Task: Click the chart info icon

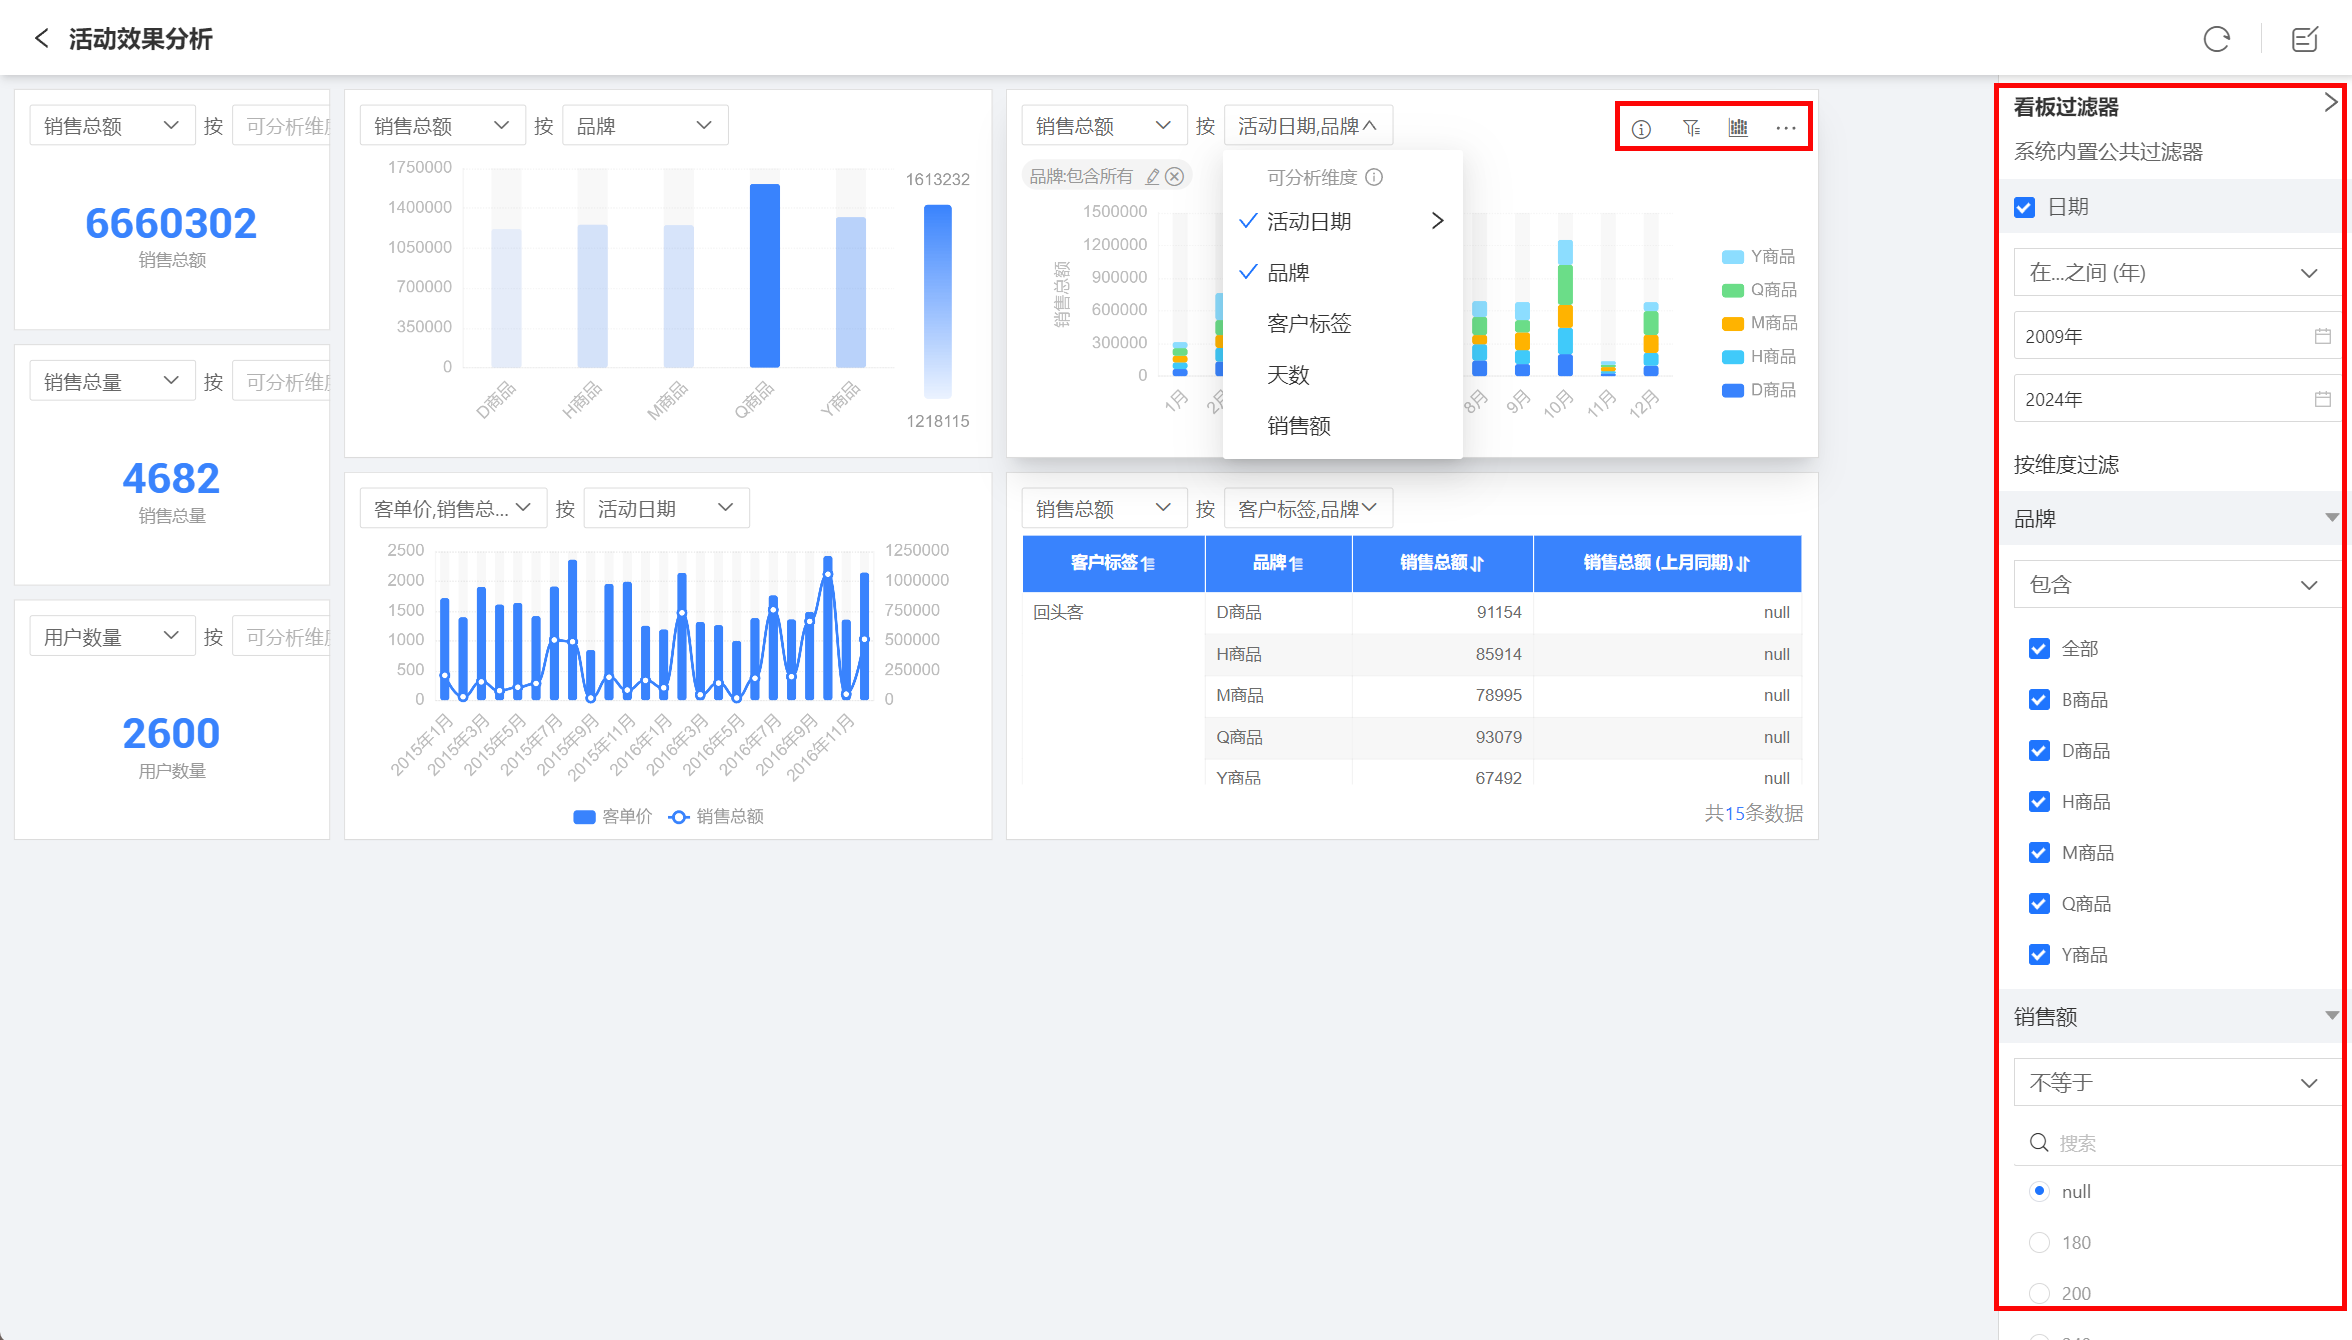Action: 1641,128
